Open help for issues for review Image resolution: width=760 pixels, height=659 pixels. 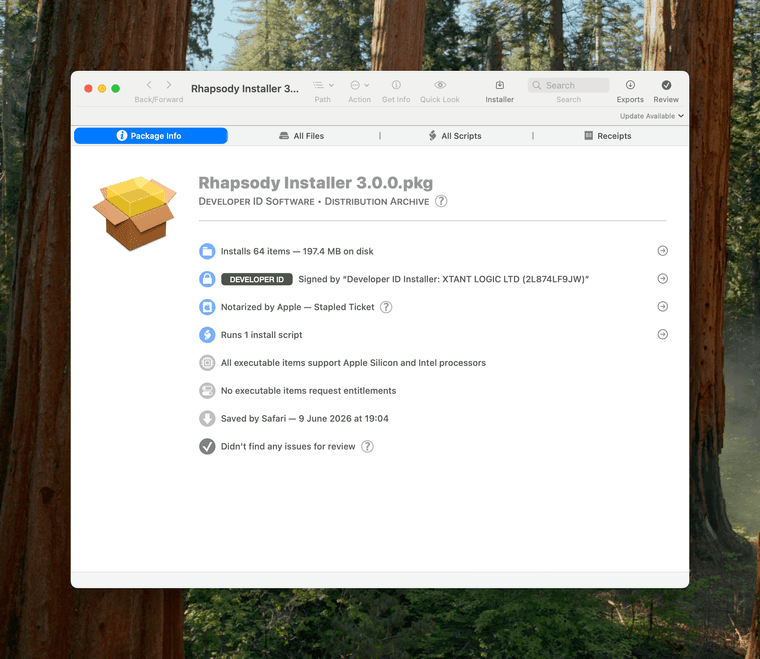click(367, 446)
